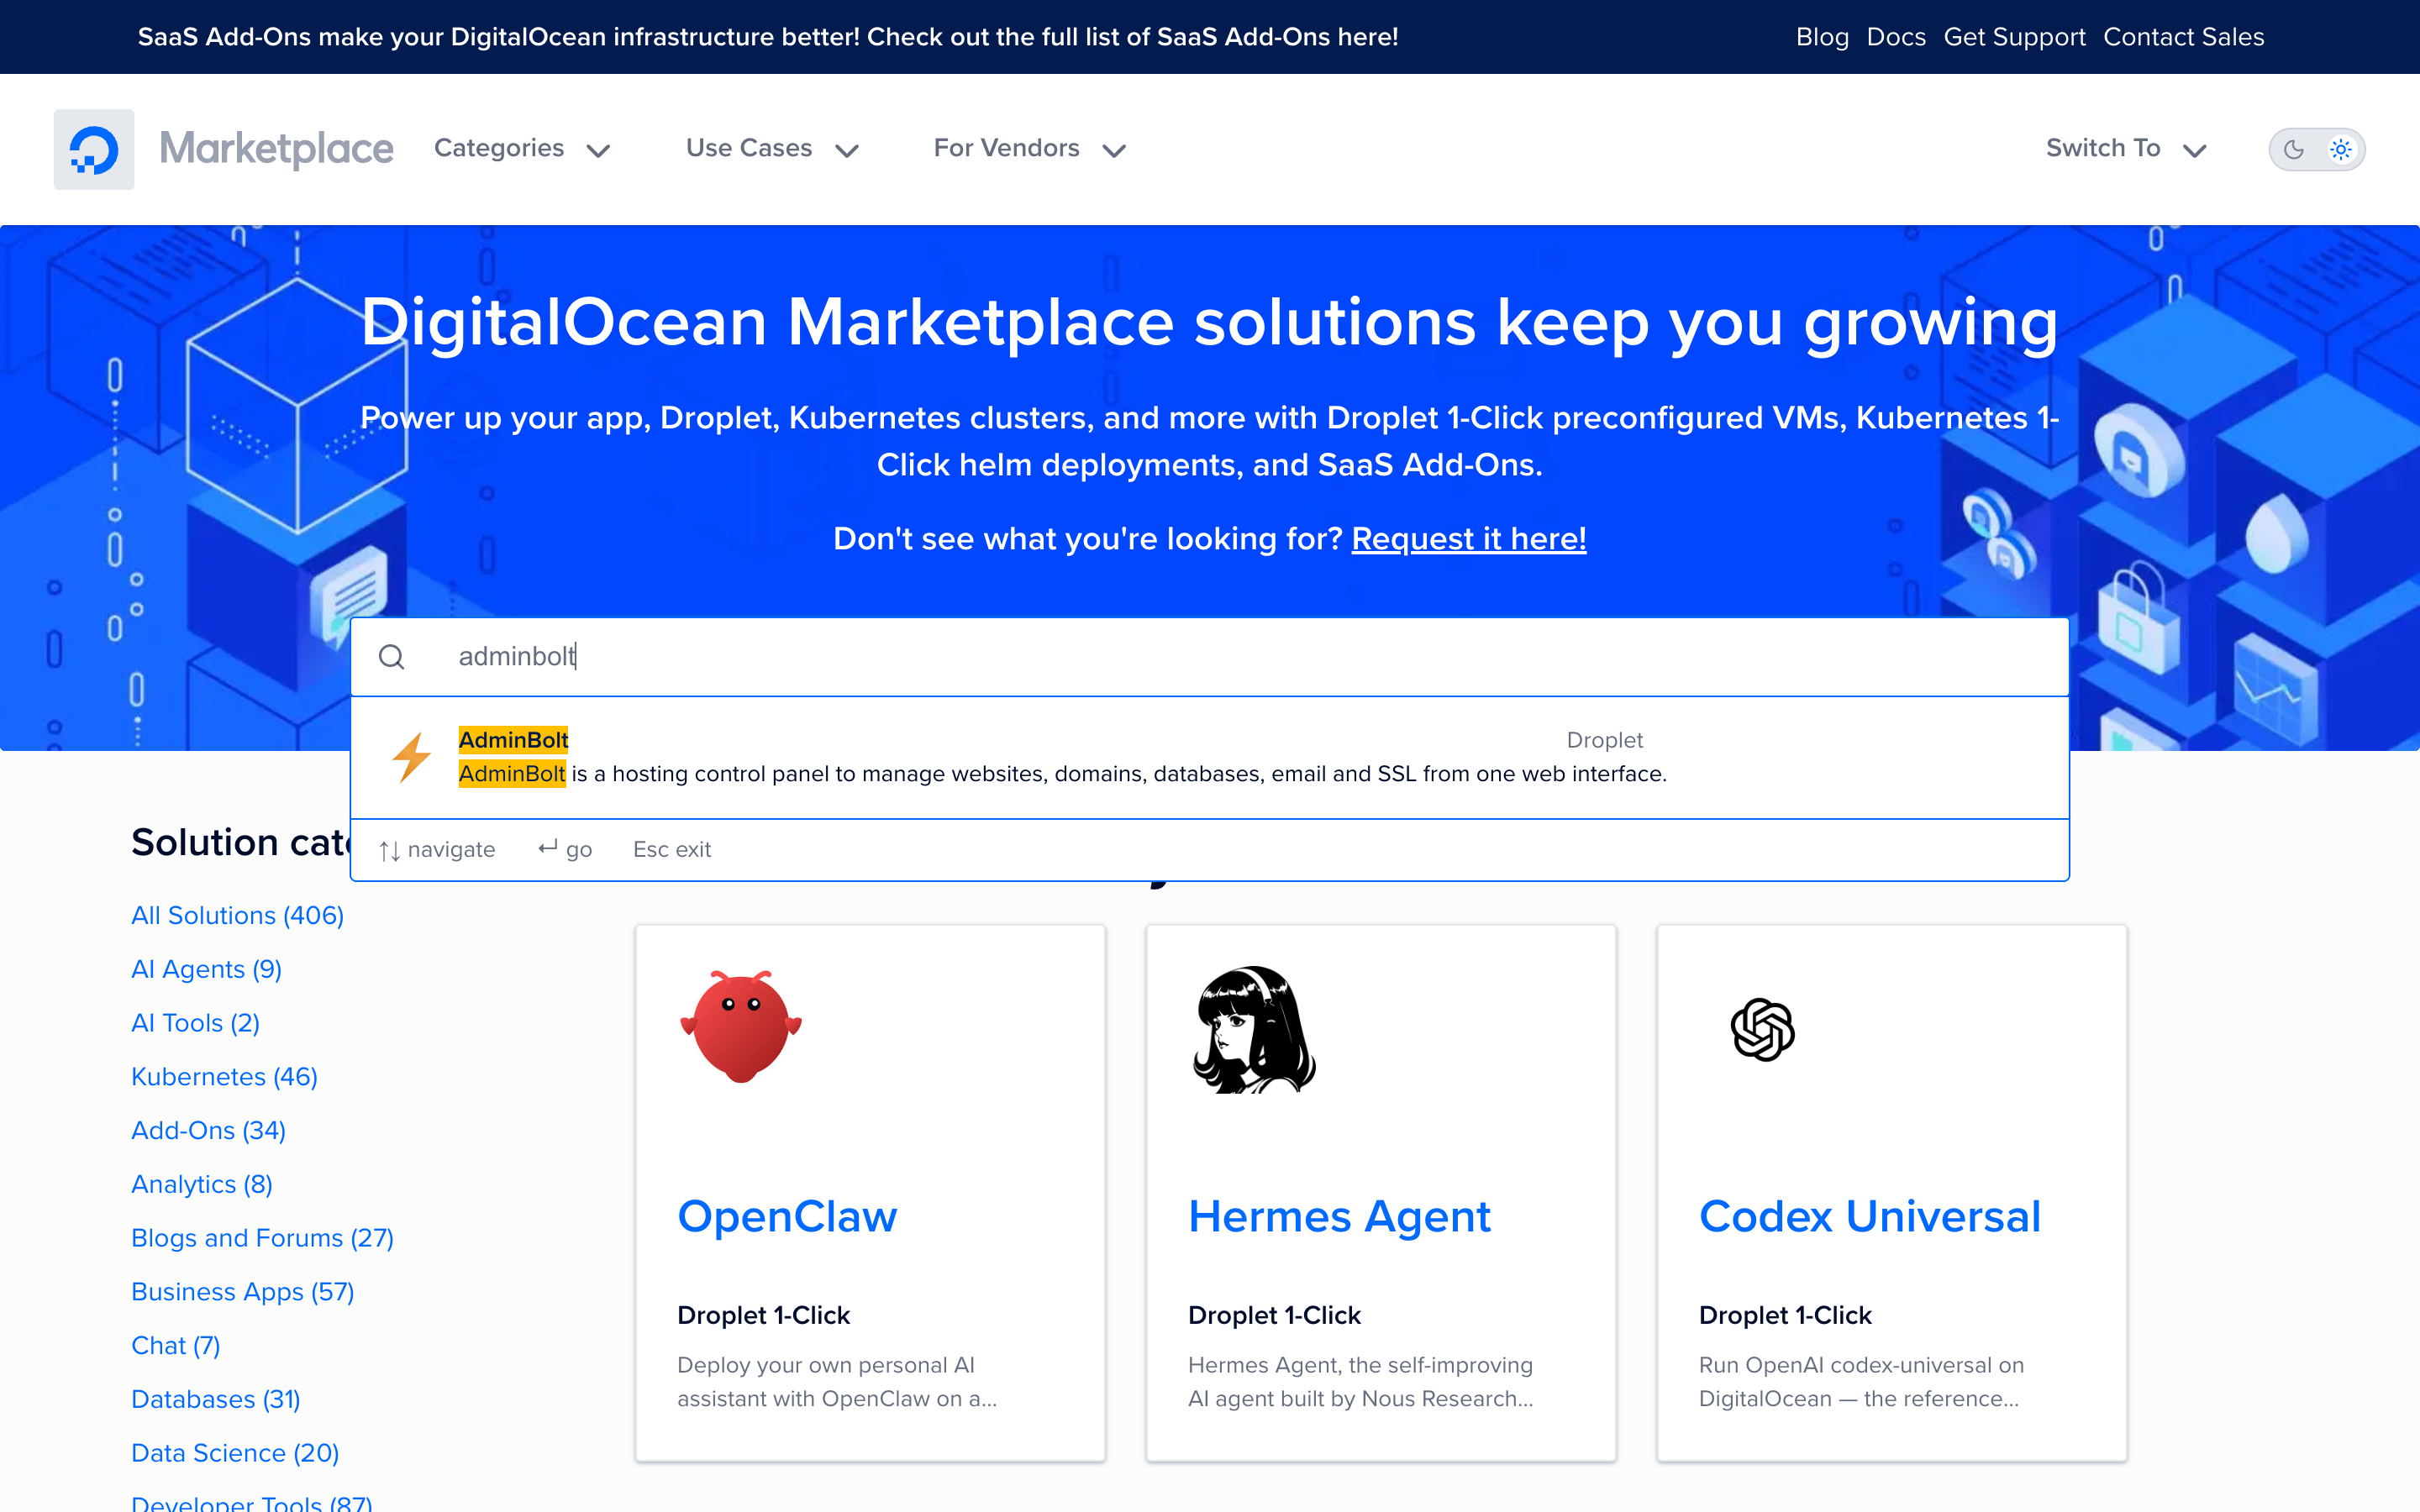Click Codex Universal description text
Screen dimensions: 2420x1512
1860,1382
